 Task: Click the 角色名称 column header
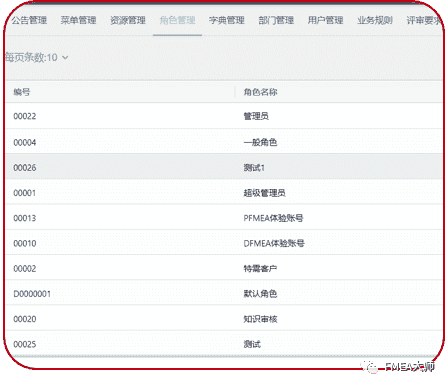(260, 92)
